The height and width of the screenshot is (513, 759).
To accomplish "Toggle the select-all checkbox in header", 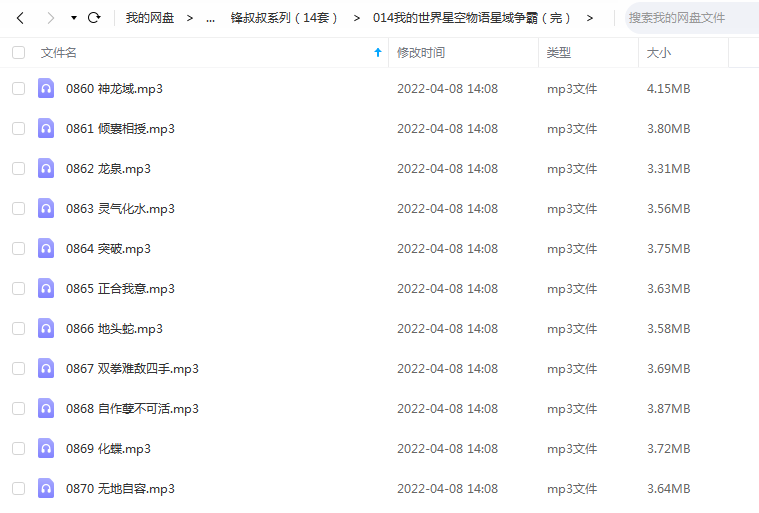I will click(x=18, y=52).
